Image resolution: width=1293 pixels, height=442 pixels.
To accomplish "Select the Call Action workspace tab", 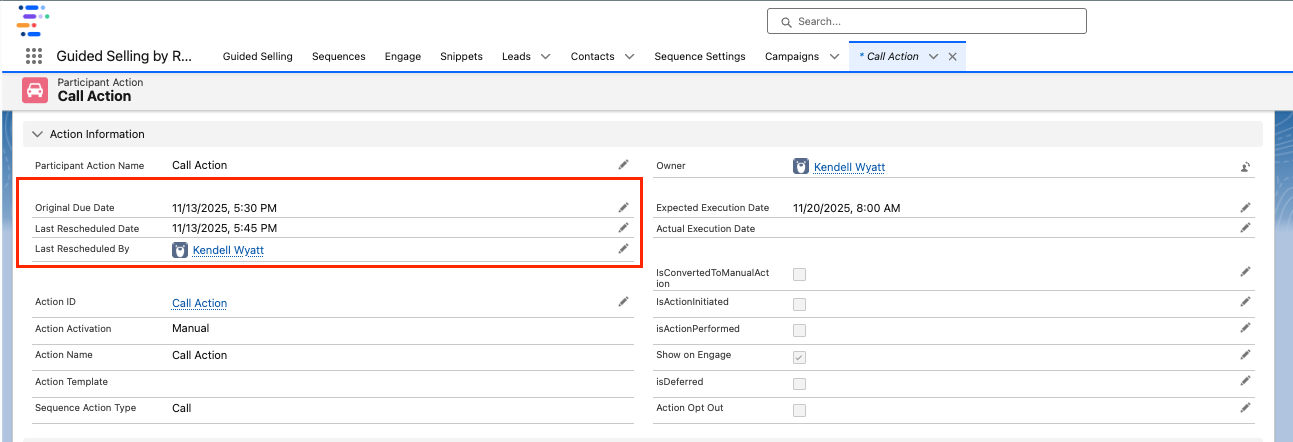I will (x=889, y=56).
